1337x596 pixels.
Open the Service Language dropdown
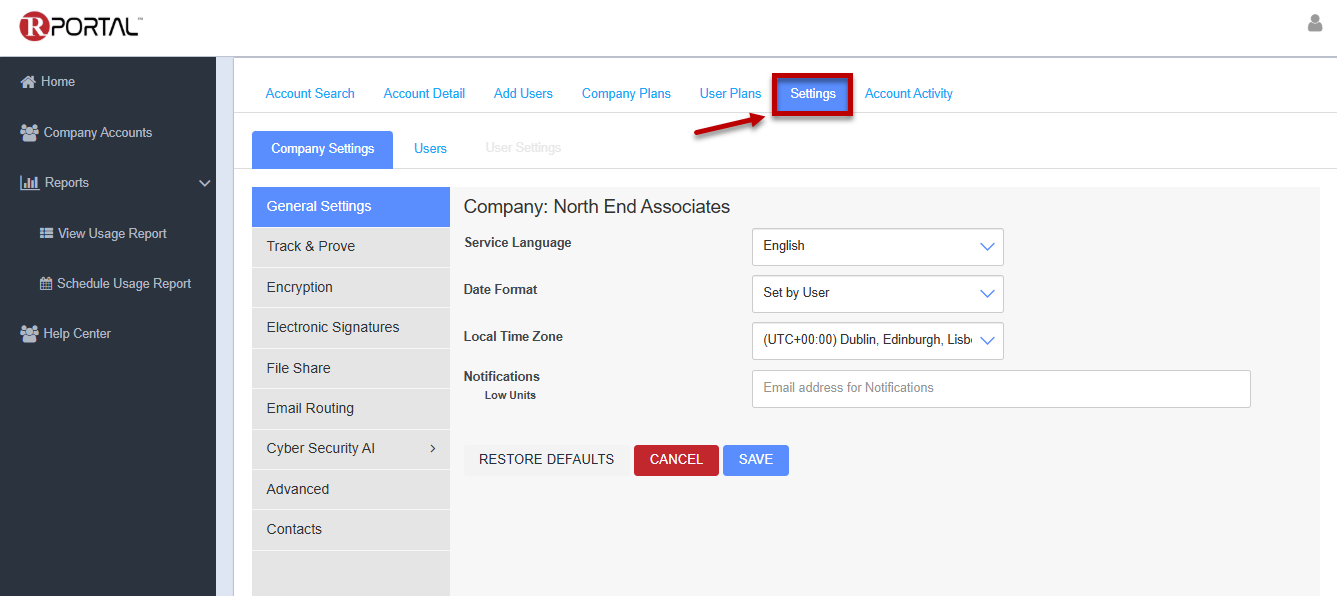[x=877, y=246]
